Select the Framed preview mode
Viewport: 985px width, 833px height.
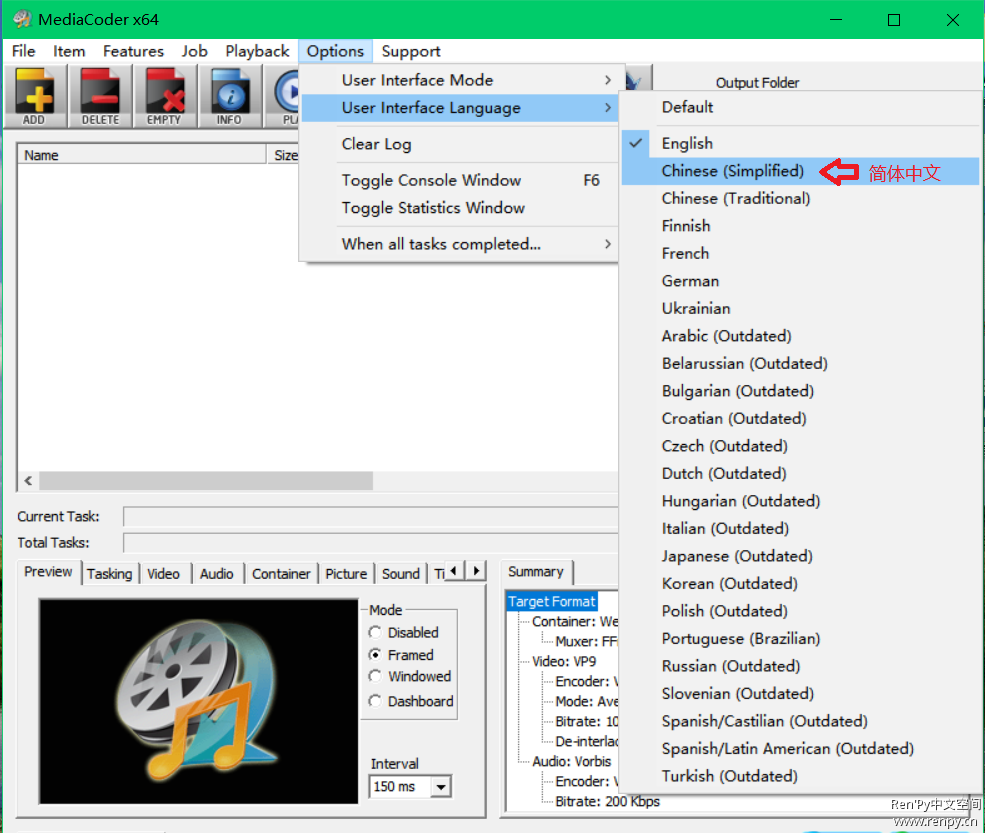click(401, 655)
